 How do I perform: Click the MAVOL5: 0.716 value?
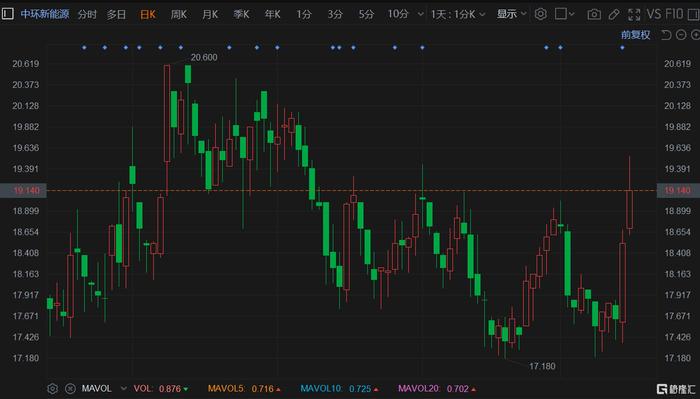pos(244,389)
